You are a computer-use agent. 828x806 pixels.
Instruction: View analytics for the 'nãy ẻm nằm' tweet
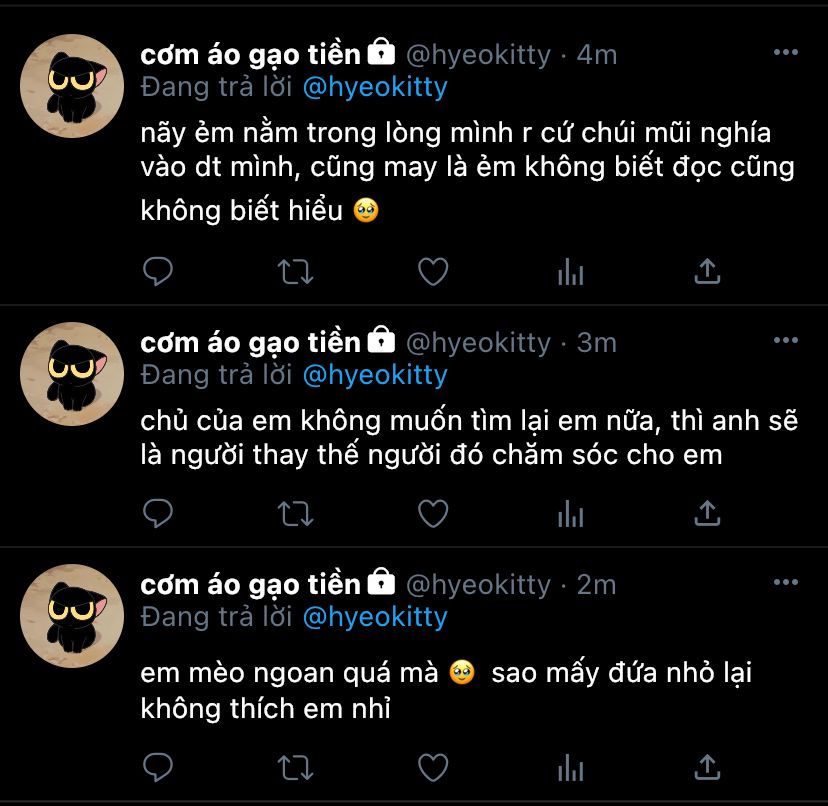point(570,271)
